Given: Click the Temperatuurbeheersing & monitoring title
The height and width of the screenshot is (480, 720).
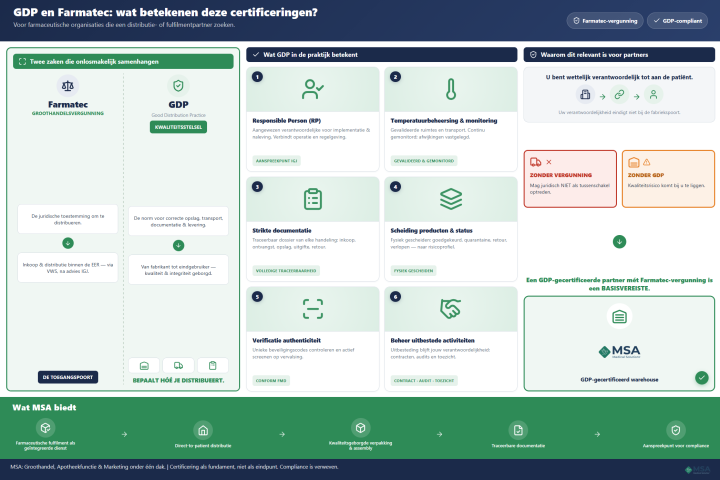Looking at the screenshot, I should tap(444, 121).
